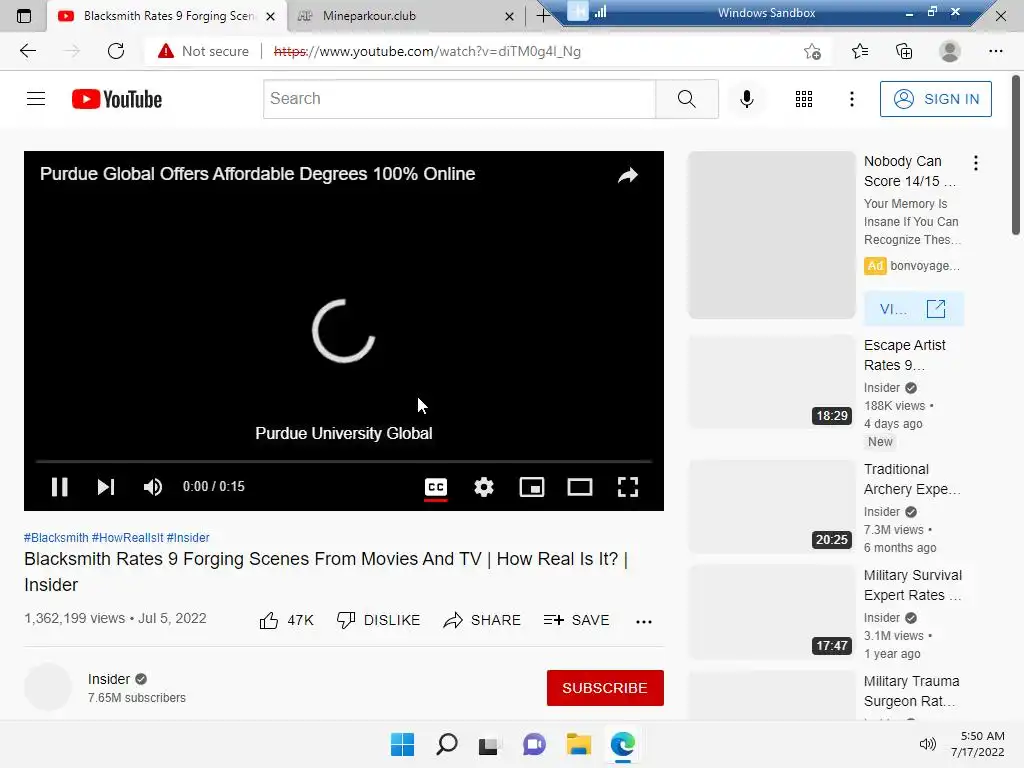The height and width of the screenshot is (768, 1024).
Task: Enter full screen mode
Action: 628,487
